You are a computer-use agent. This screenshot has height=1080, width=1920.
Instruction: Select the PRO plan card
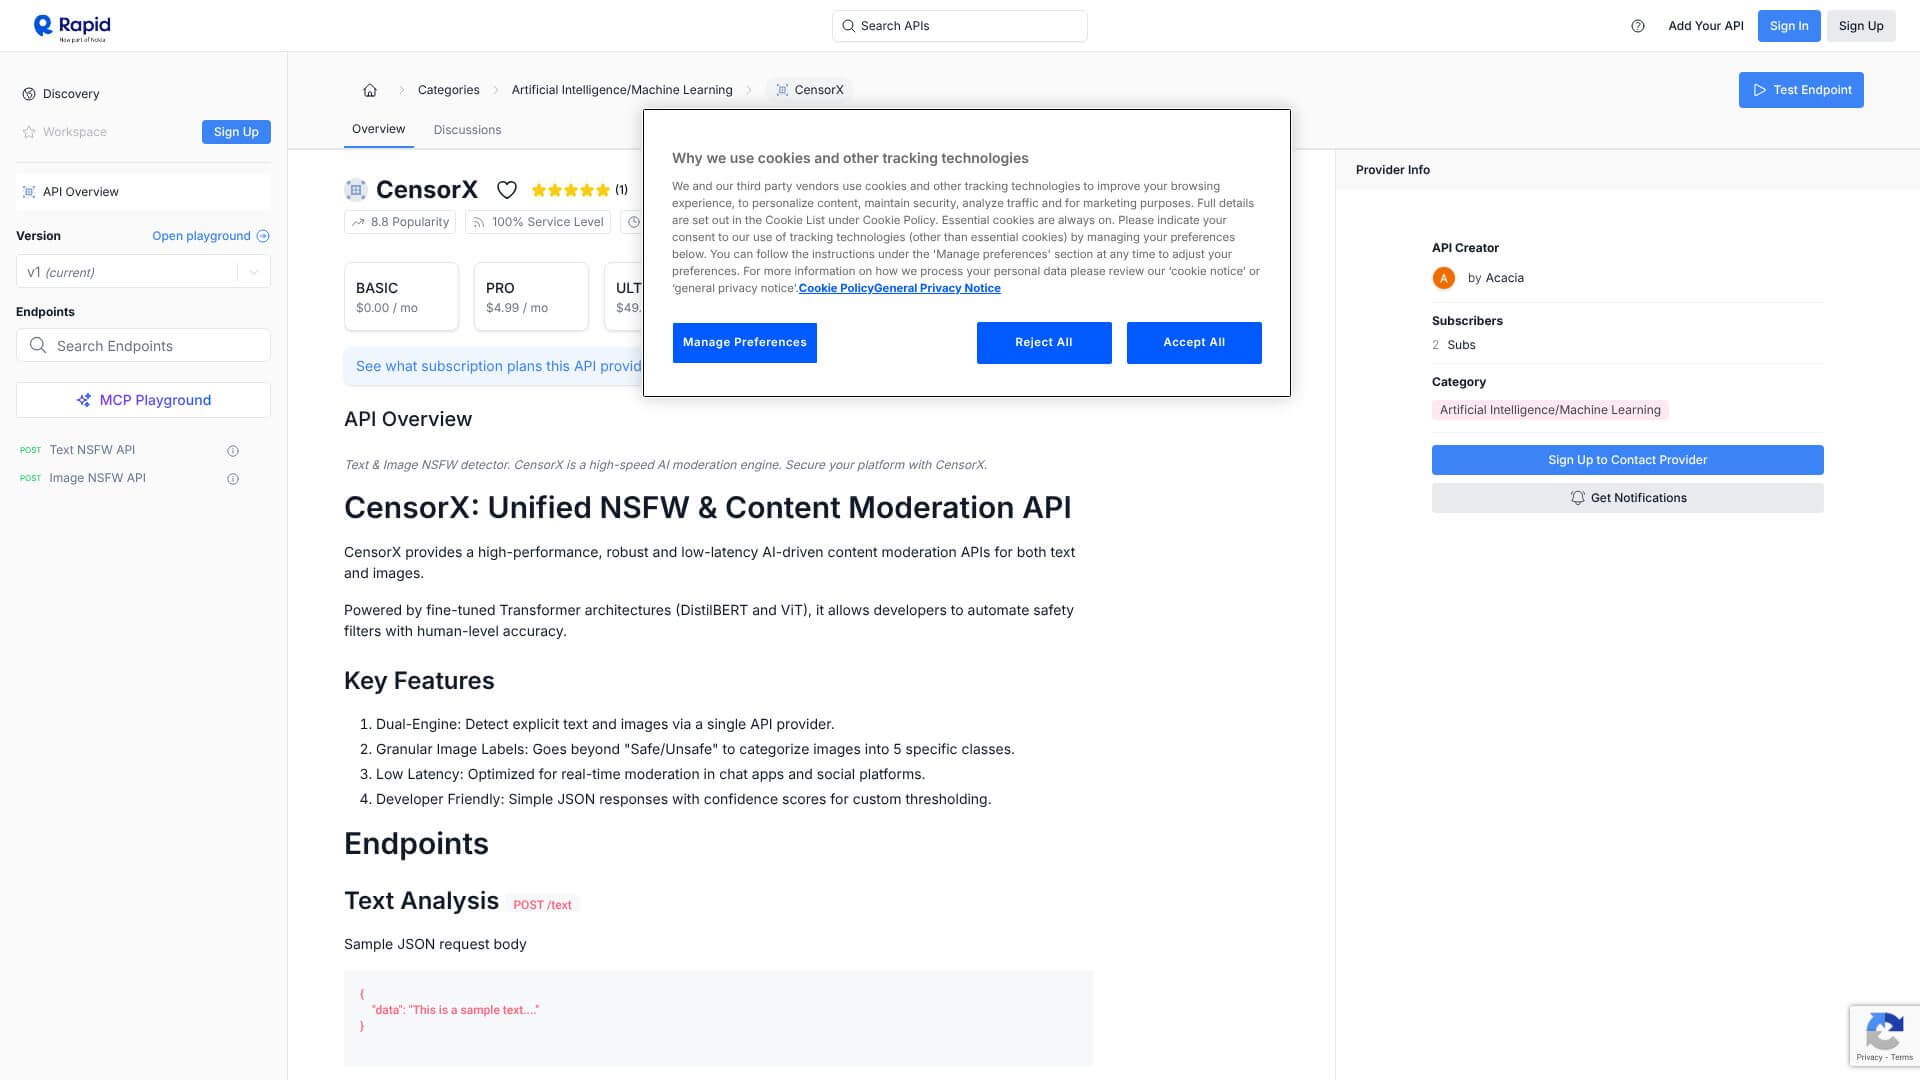pos(531,297)
